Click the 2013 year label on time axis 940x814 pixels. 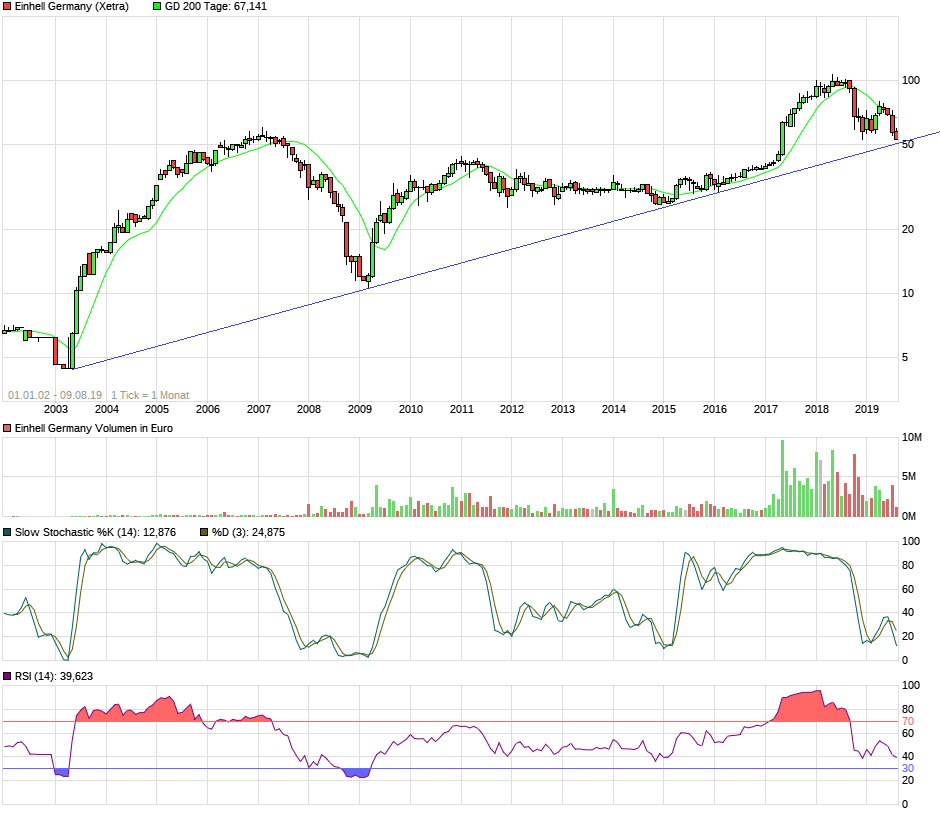(562, 409)
